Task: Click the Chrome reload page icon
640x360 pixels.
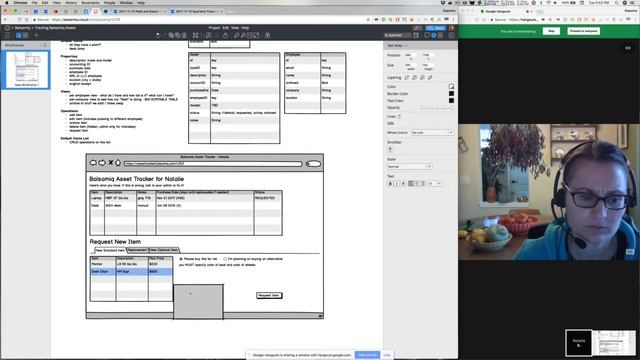Action: coord(19,20)
